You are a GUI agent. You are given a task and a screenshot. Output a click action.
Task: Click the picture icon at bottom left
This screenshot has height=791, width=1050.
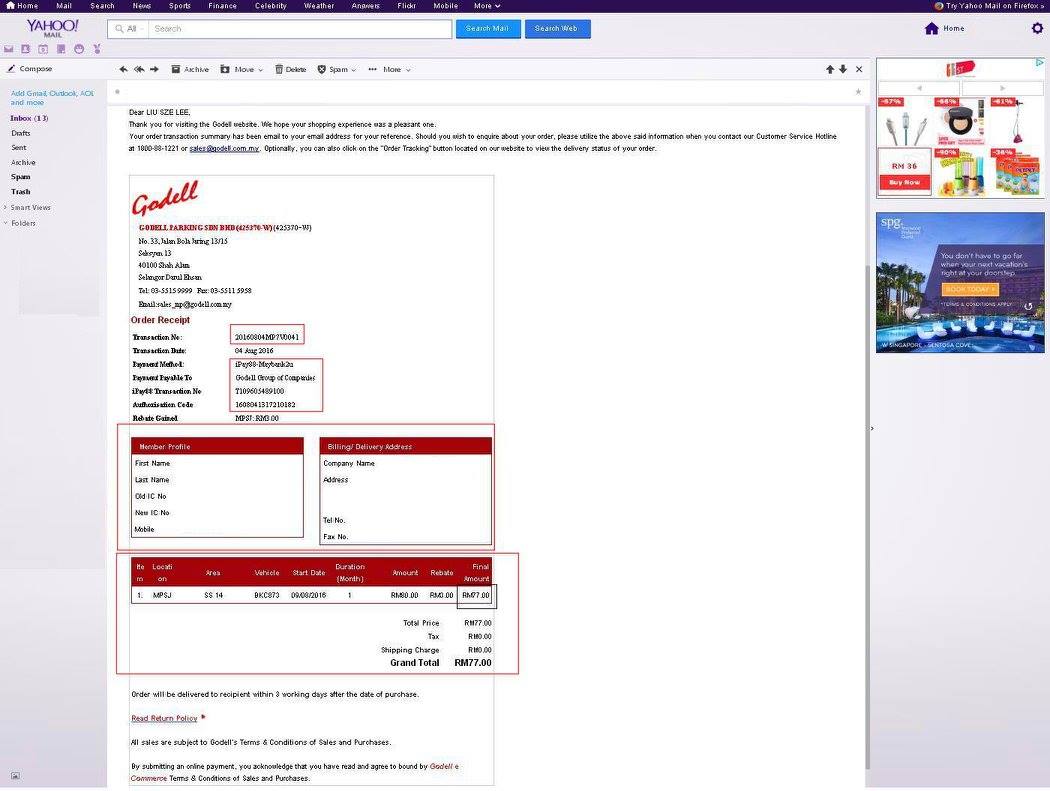click(x=15, y=776)
